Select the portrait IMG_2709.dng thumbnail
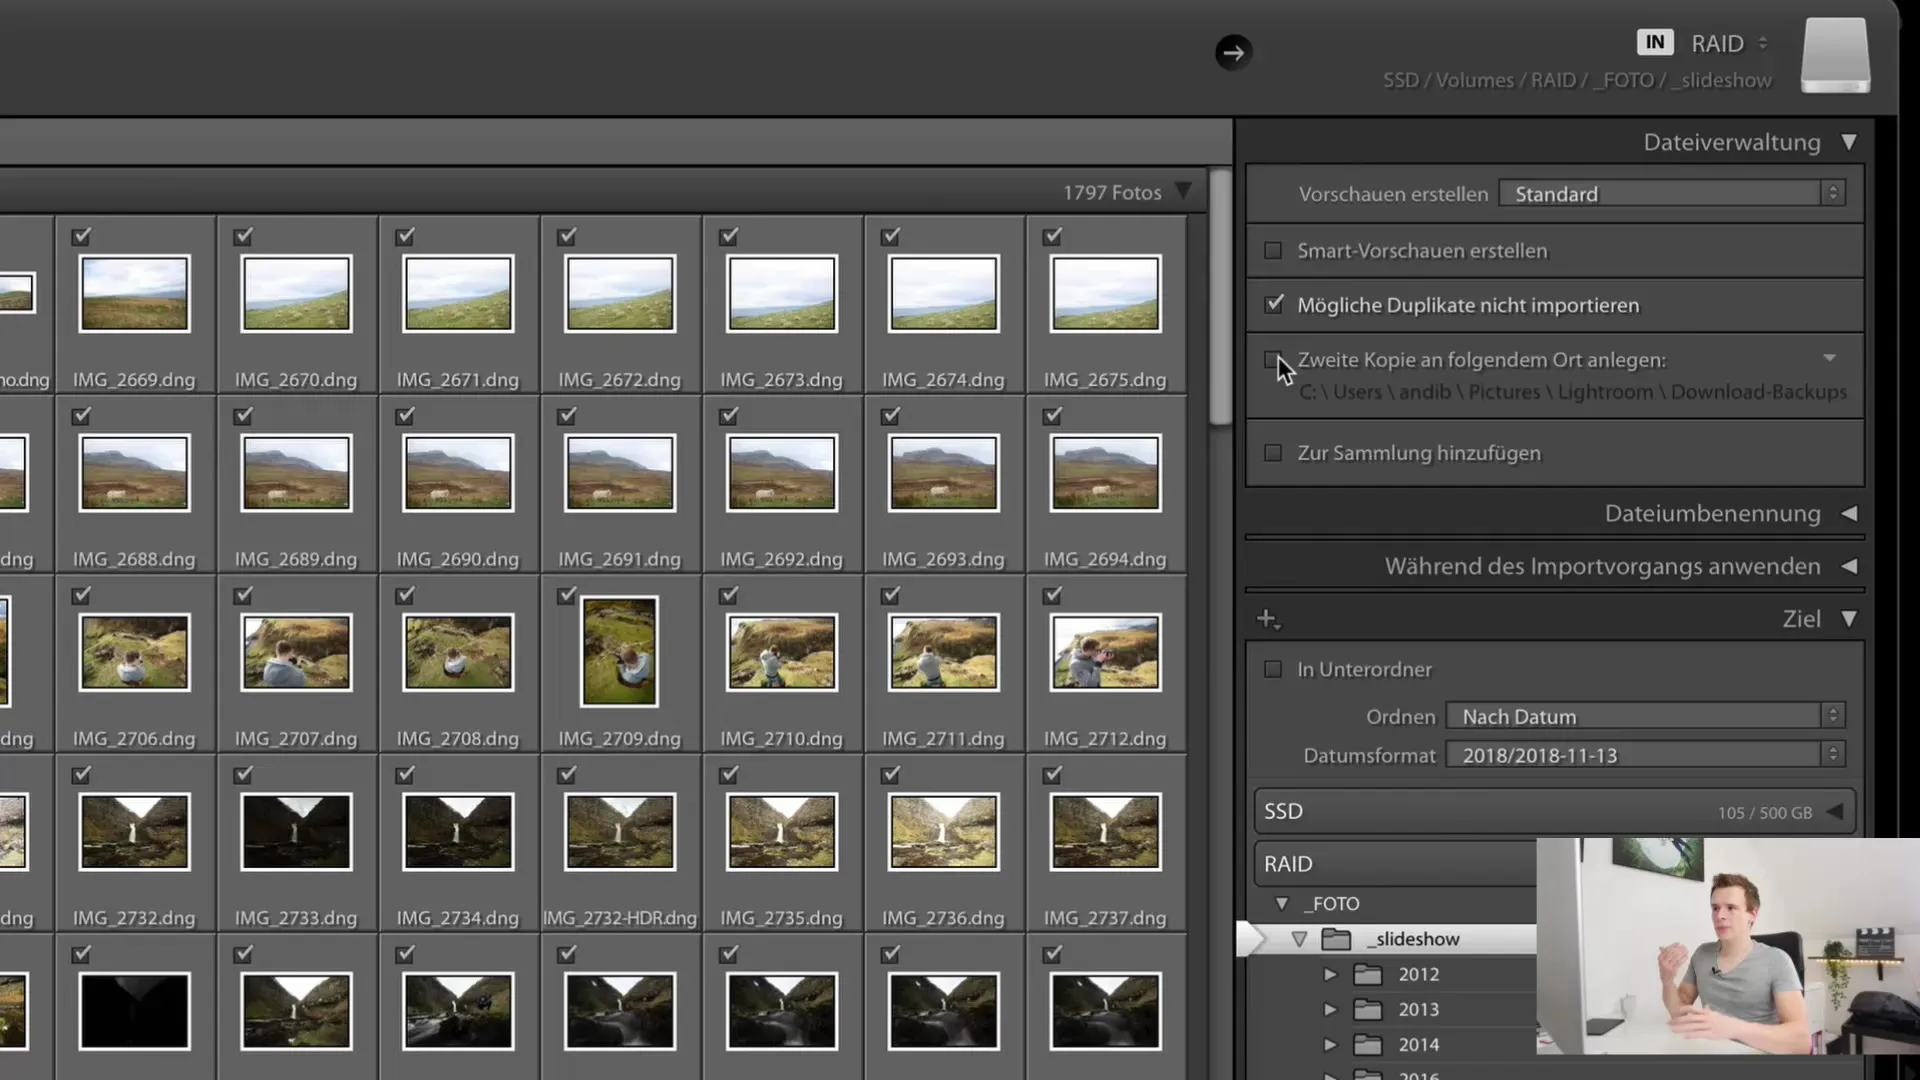Image resolution: width=1920 pixels, height=1080 pixels. pyautogui.click(x=619, y=652)
